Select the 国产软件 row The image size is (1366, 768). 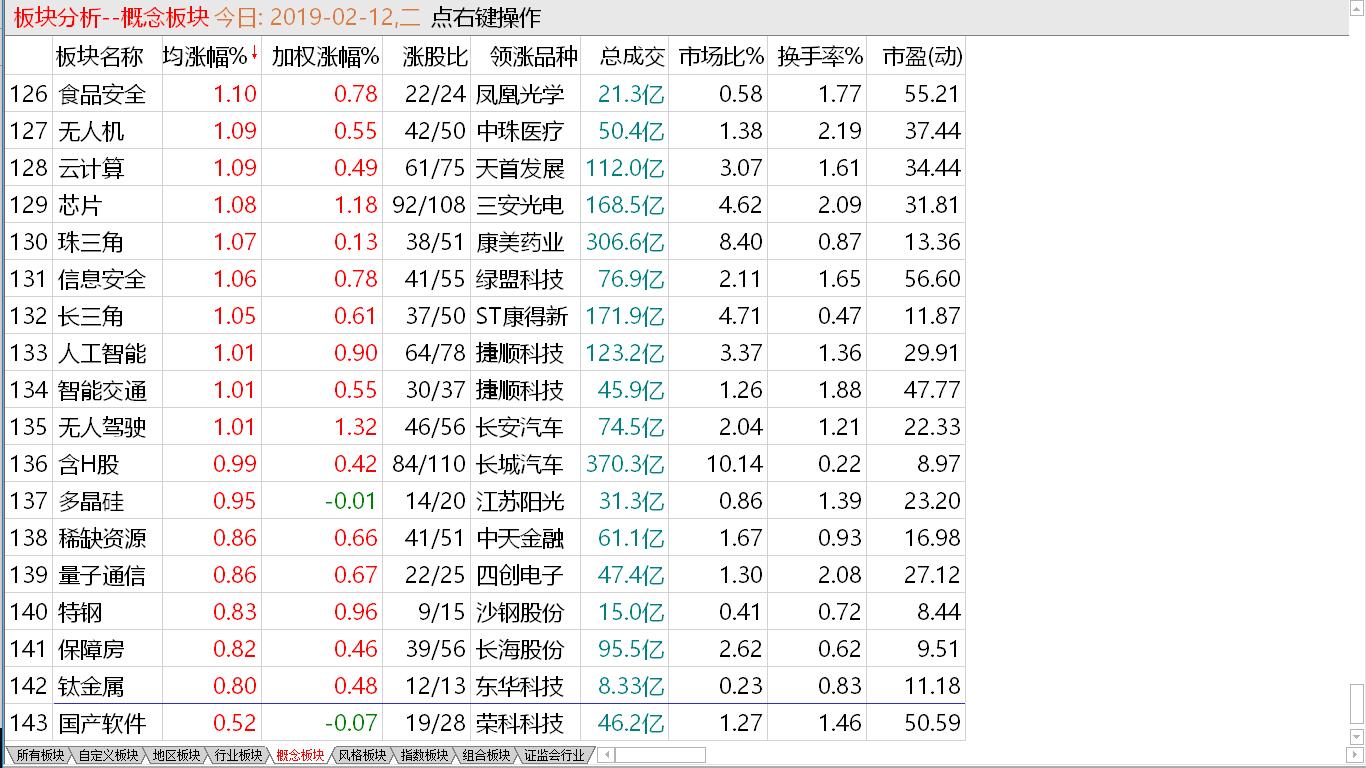[485, 723]
